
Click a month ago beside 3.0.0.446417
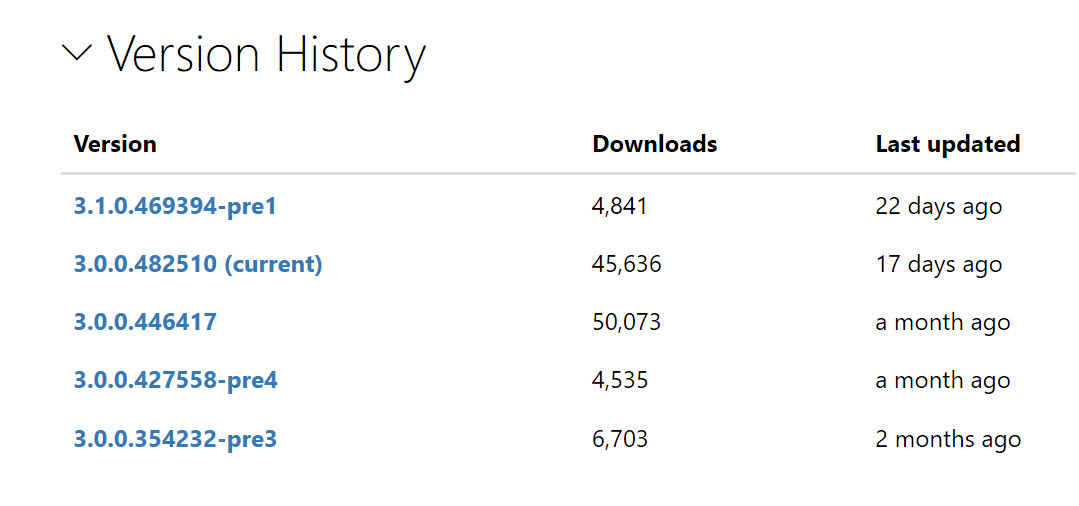click(943, 323)
